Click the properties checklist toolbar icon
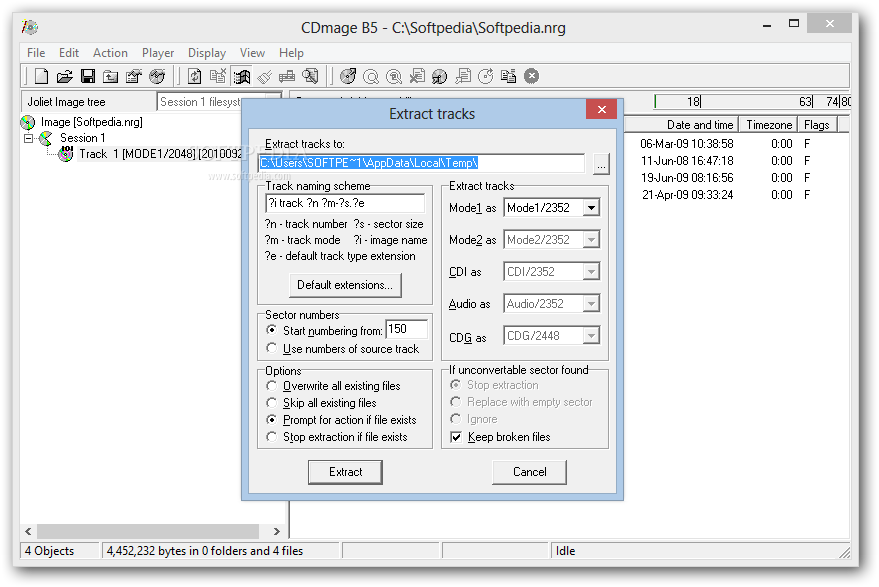Screen dimensions: 879x587 (133, 76)
